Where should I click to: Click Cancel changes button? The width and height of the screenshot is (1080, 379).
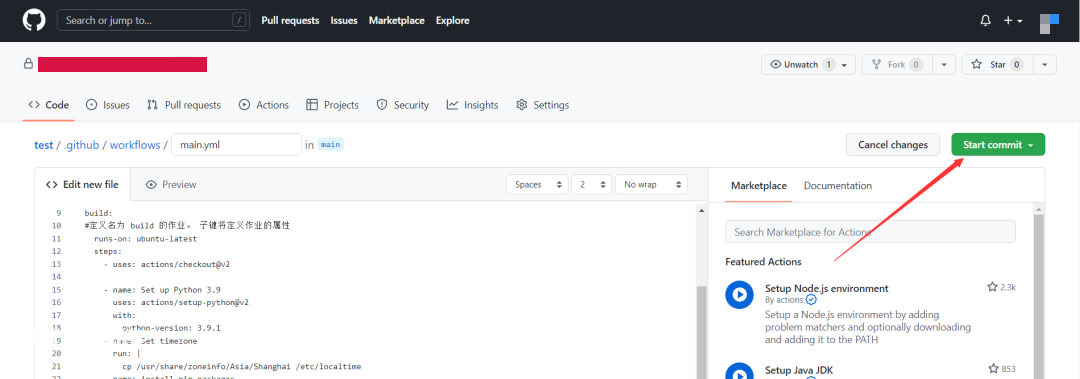(893, 145)
